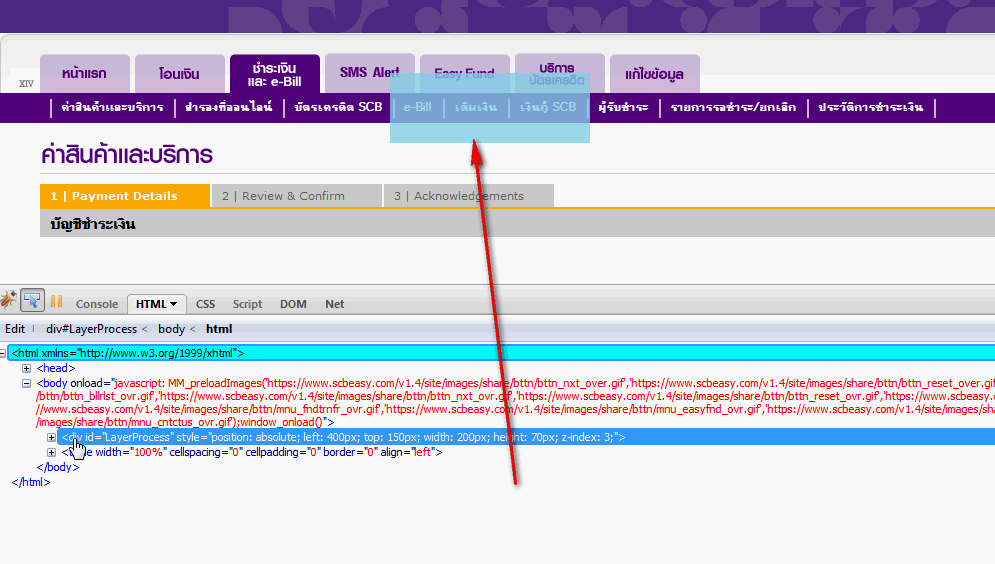This screenshot has height=564, width=995.
Task: Click the ผู้รับชำระ submenu link
Action: 623,107
